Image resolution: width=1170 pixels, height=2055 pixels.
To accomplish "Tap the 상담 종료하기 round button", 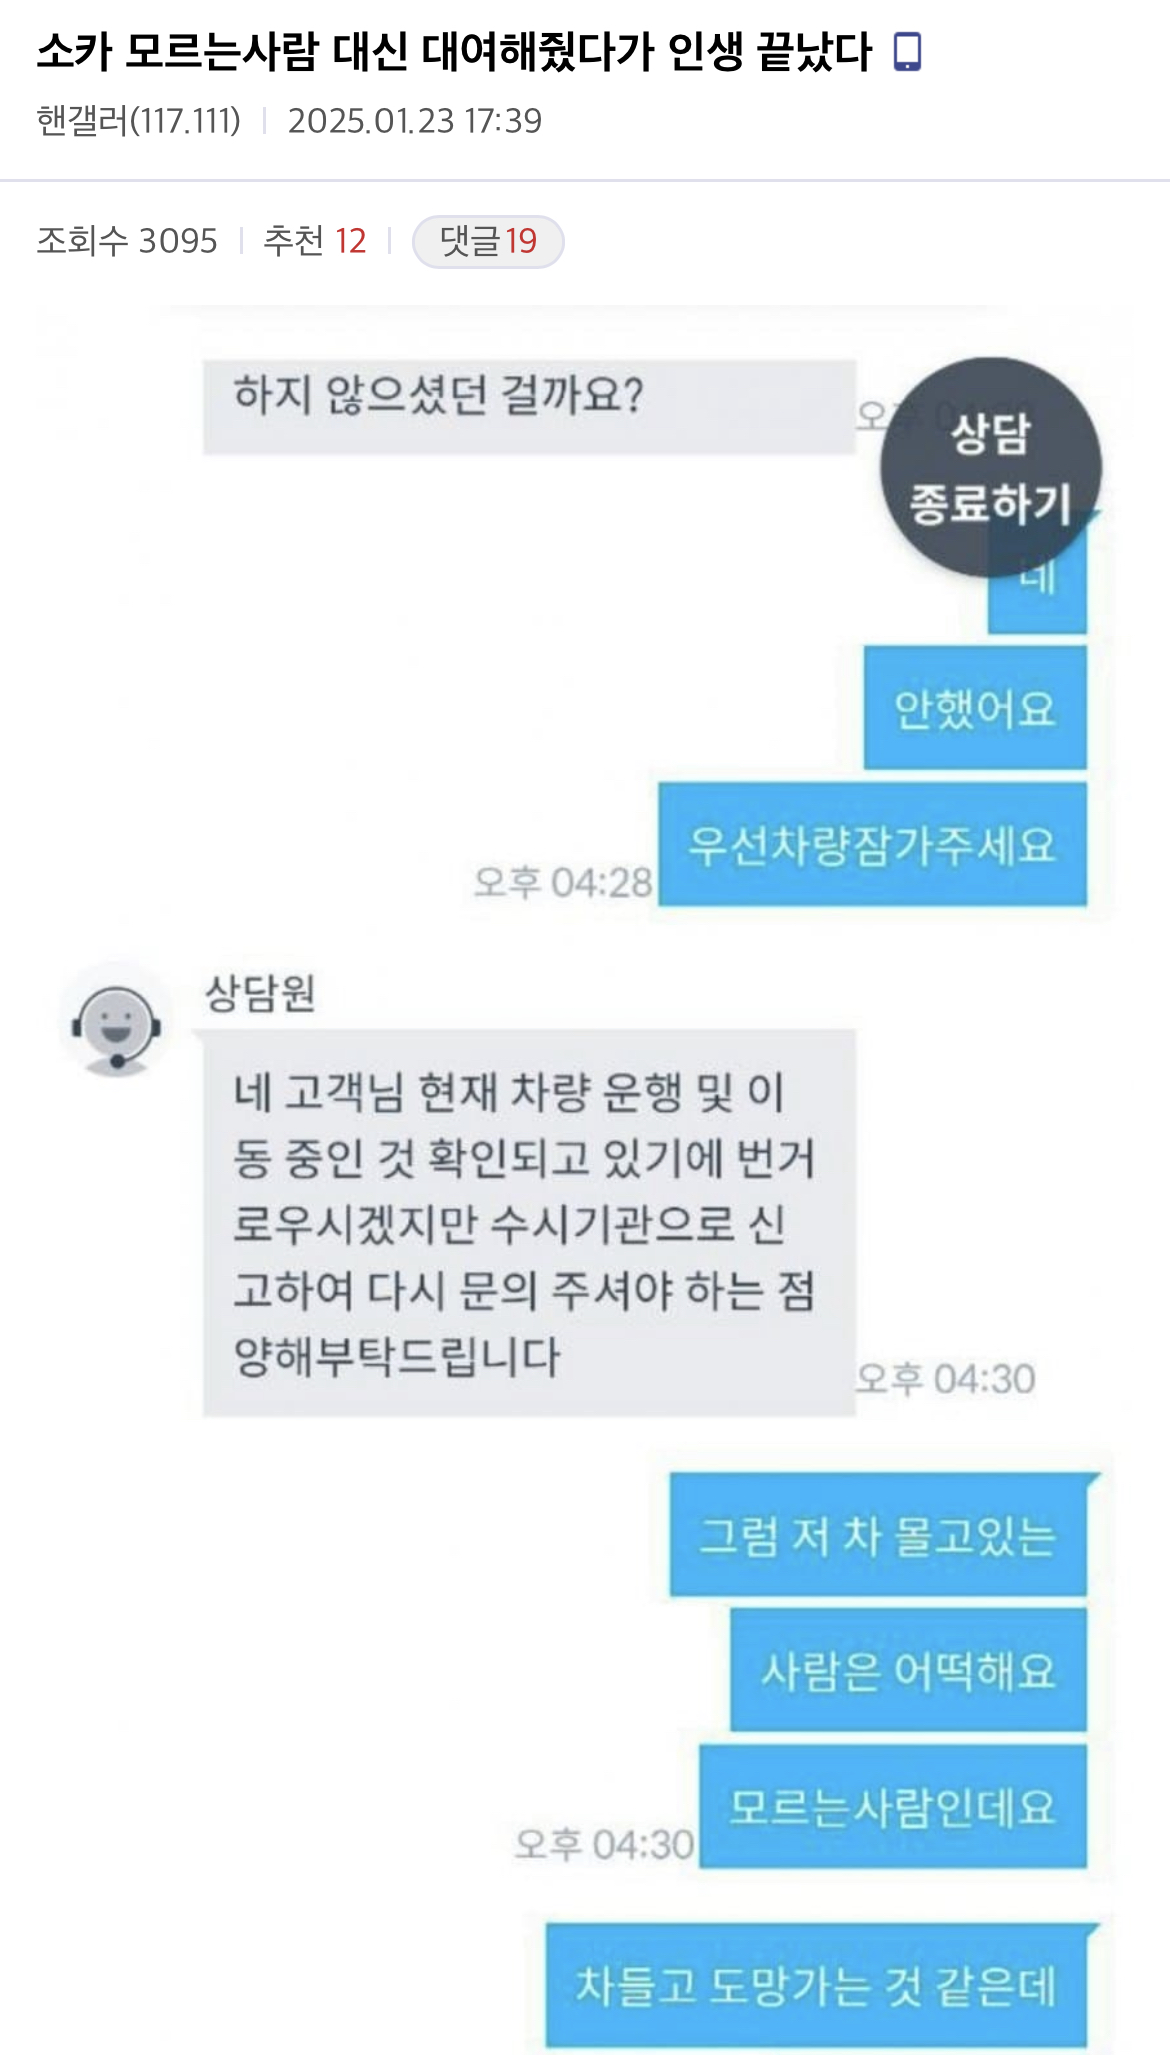I will point(991,467).
